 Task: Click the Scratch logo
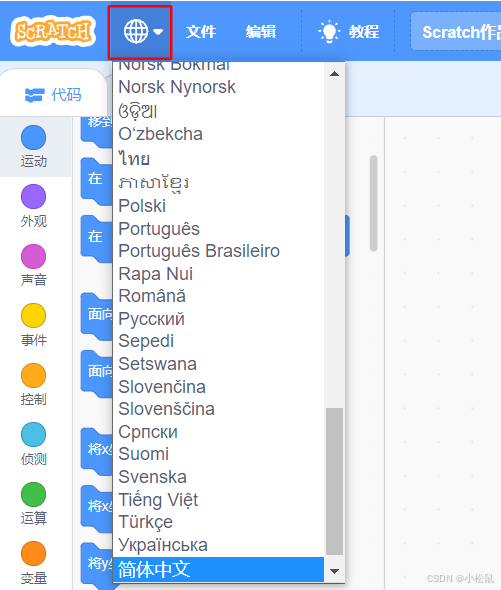(53, 31)
